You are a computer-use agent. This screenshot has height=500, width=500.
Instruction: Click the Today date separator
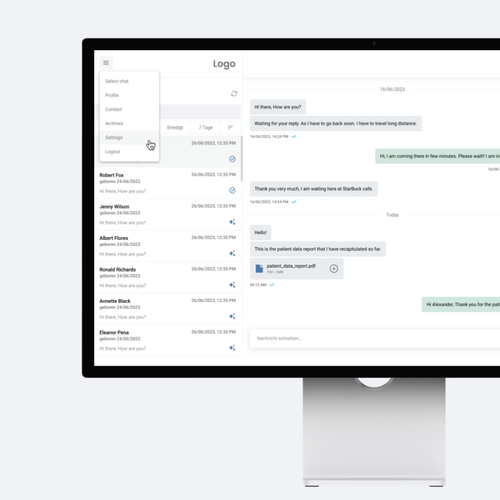click(x=392, y=215)
